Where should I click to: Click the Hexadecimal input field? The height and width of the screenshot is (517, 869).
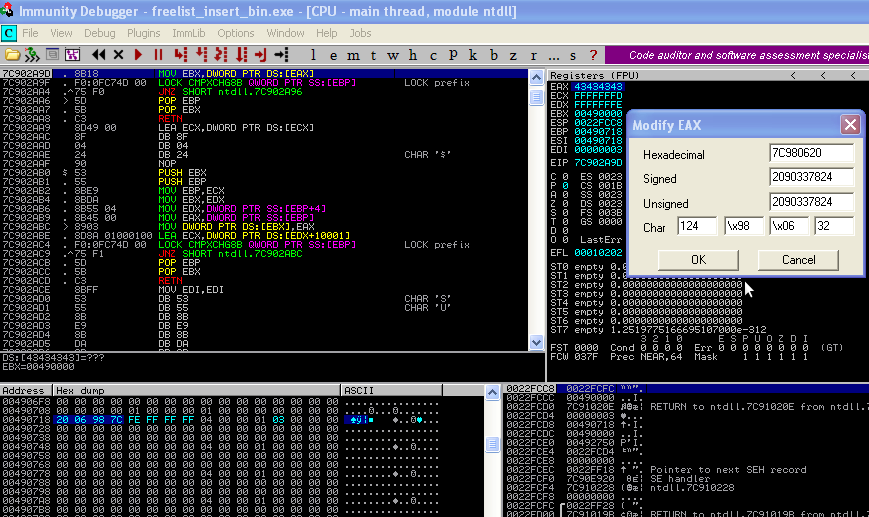[x=811, y=153]
